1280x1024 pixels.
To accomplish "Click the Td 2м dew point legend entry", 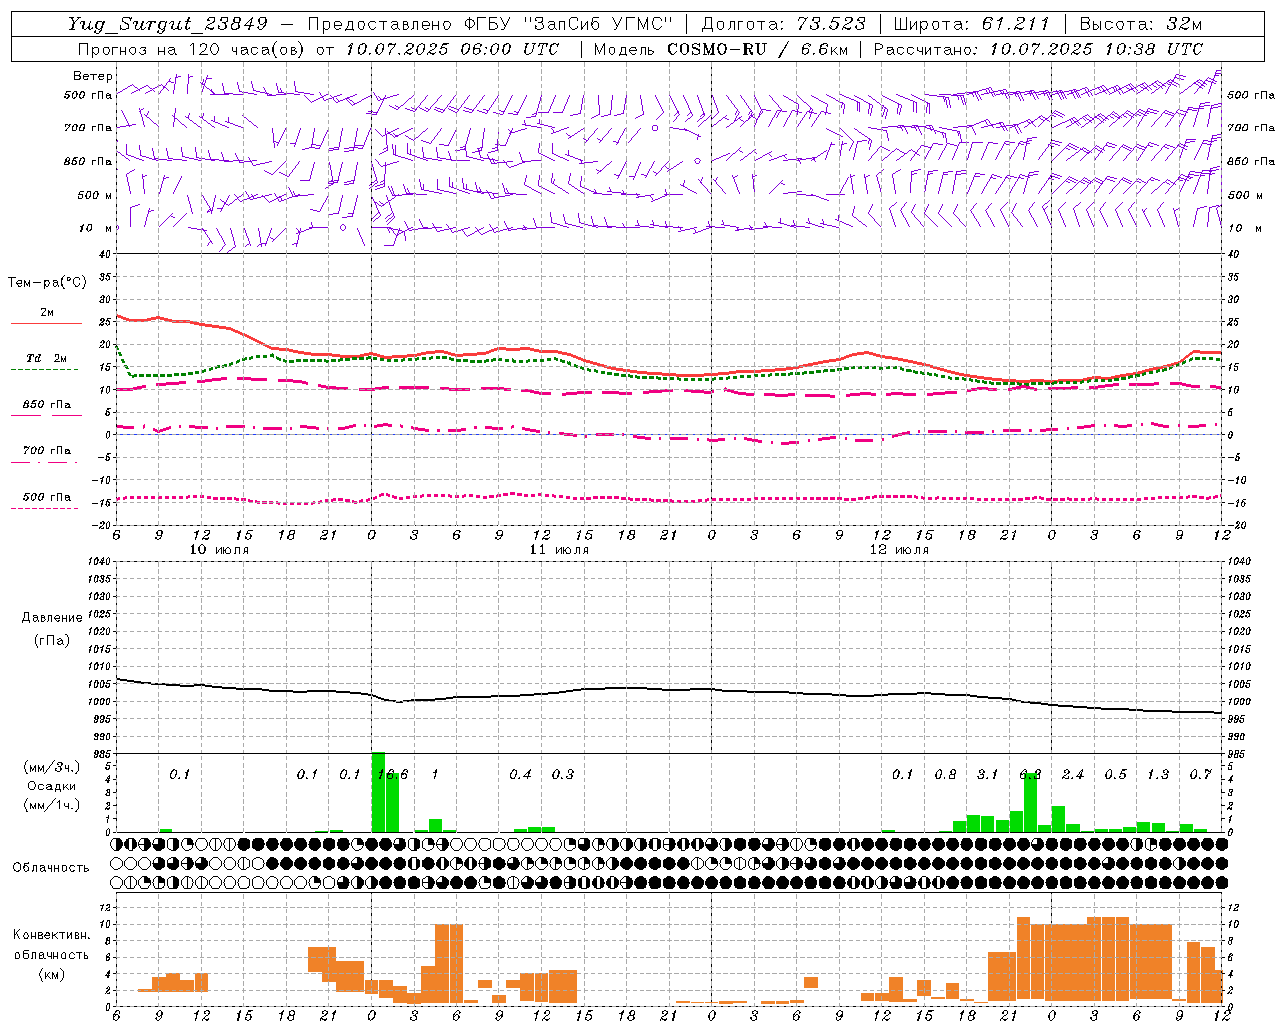I will click(x=47, y=358).
